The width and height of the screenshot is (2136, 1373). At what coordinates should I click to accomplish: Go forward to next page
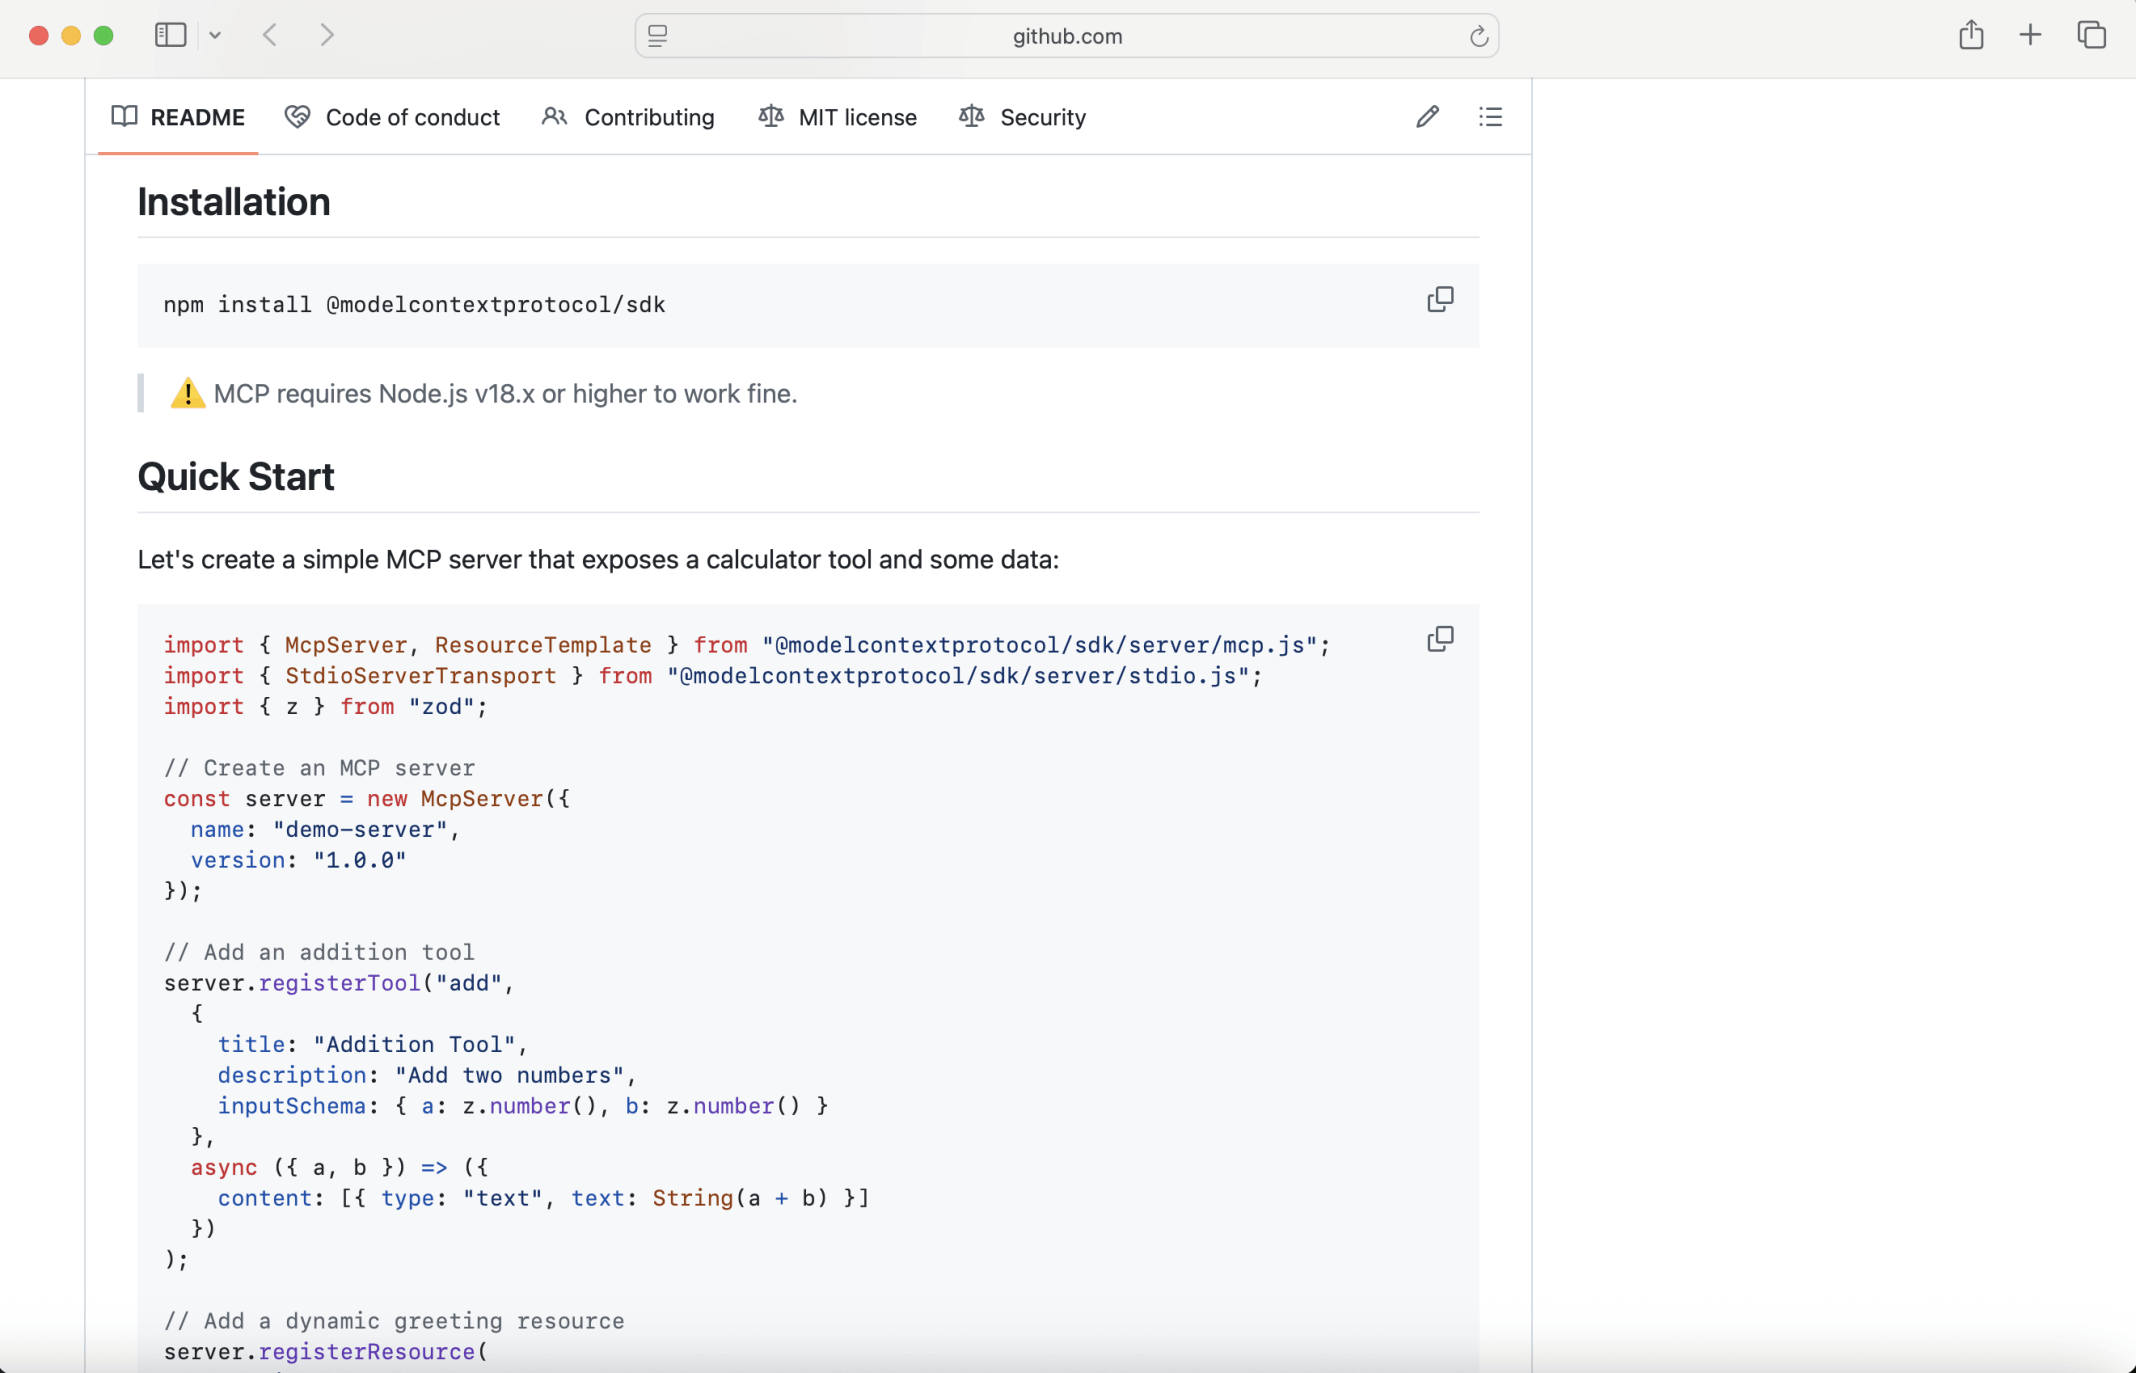[x=326, y=35]
